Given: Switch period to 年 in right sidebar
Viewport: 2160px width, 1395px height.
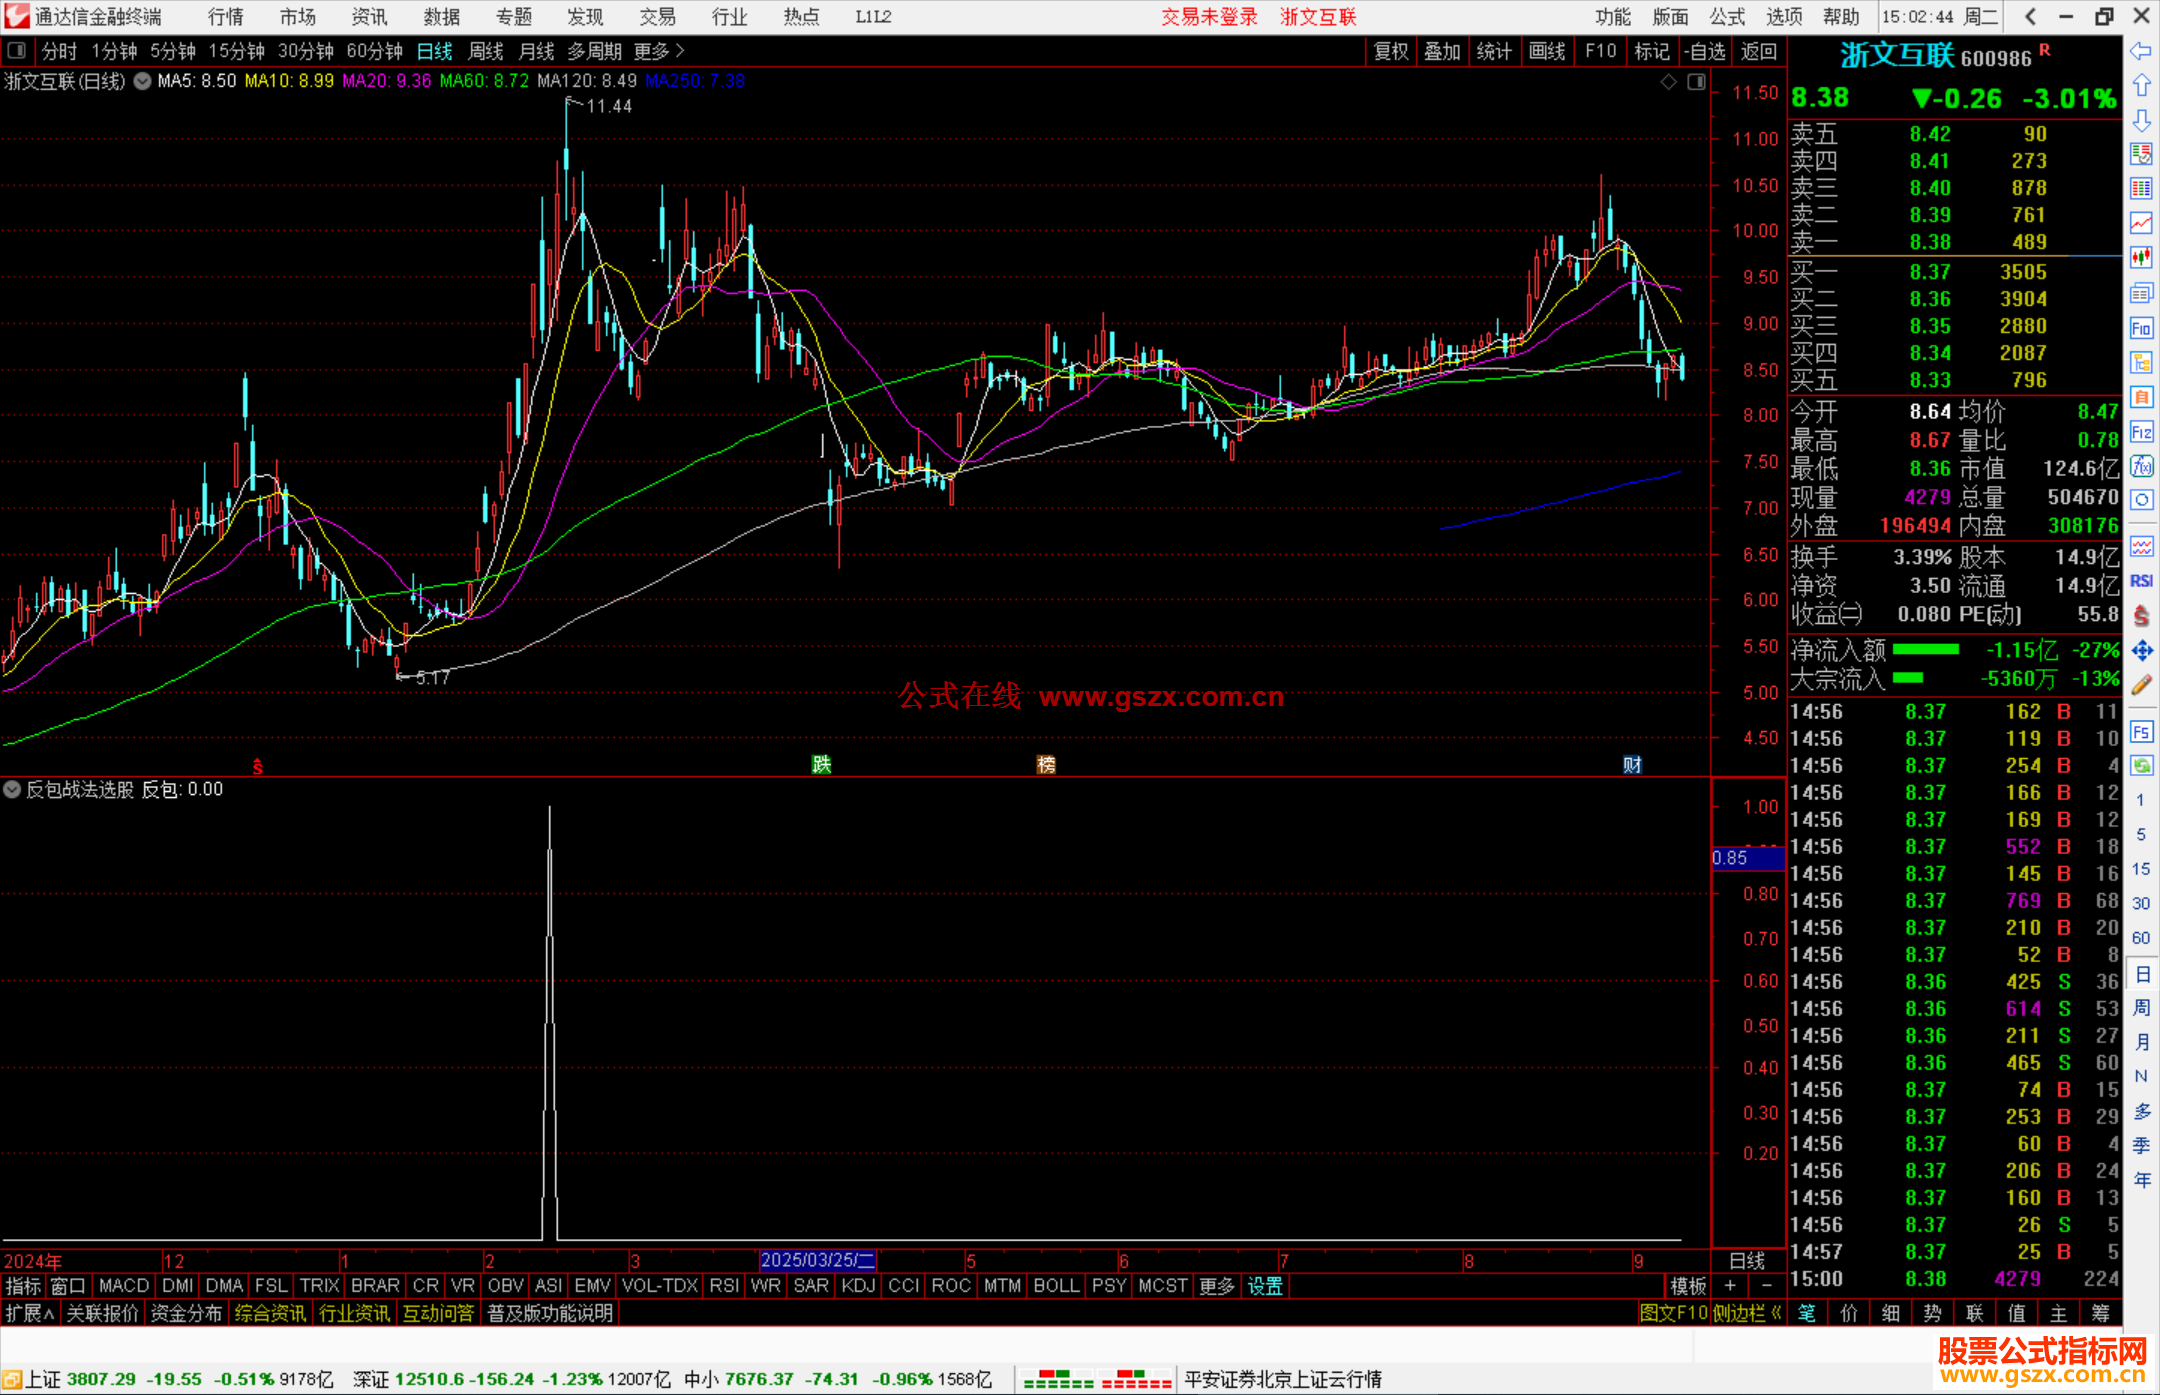Looking at the screenshot, I should (2141, 1180).
